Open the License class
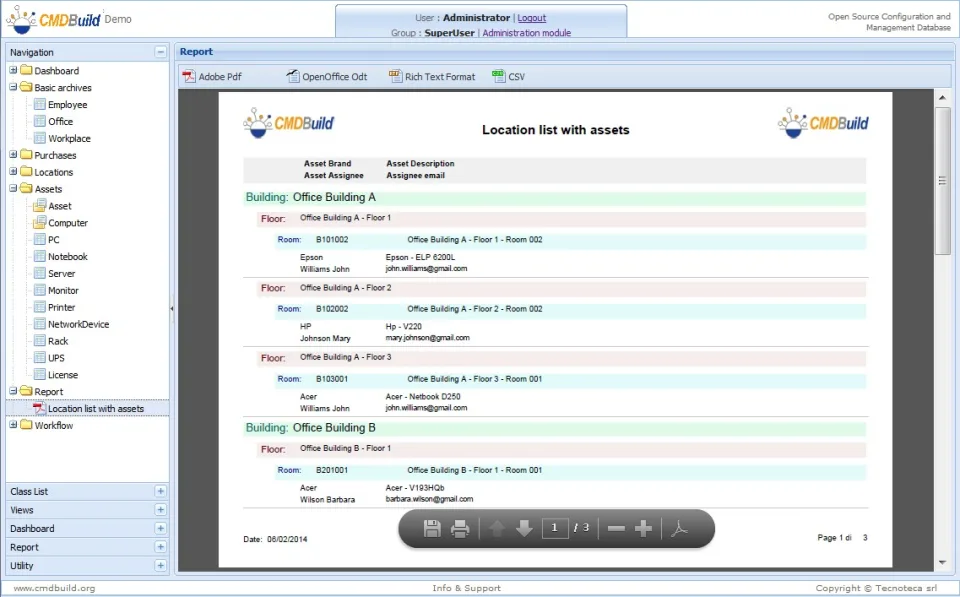The width and height of the screenshot is (960, 597). pyautogui.click(x=62, y=375)
